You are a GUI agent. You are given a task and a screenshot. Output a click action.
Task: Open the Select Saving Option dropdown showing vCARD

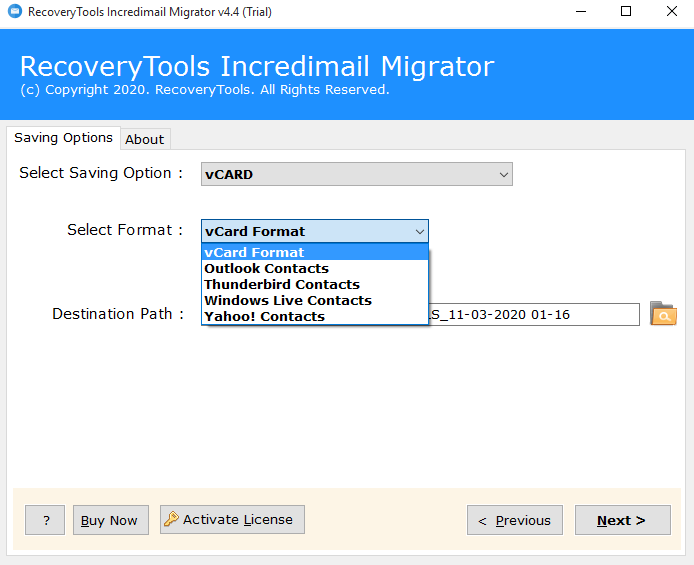356,174
